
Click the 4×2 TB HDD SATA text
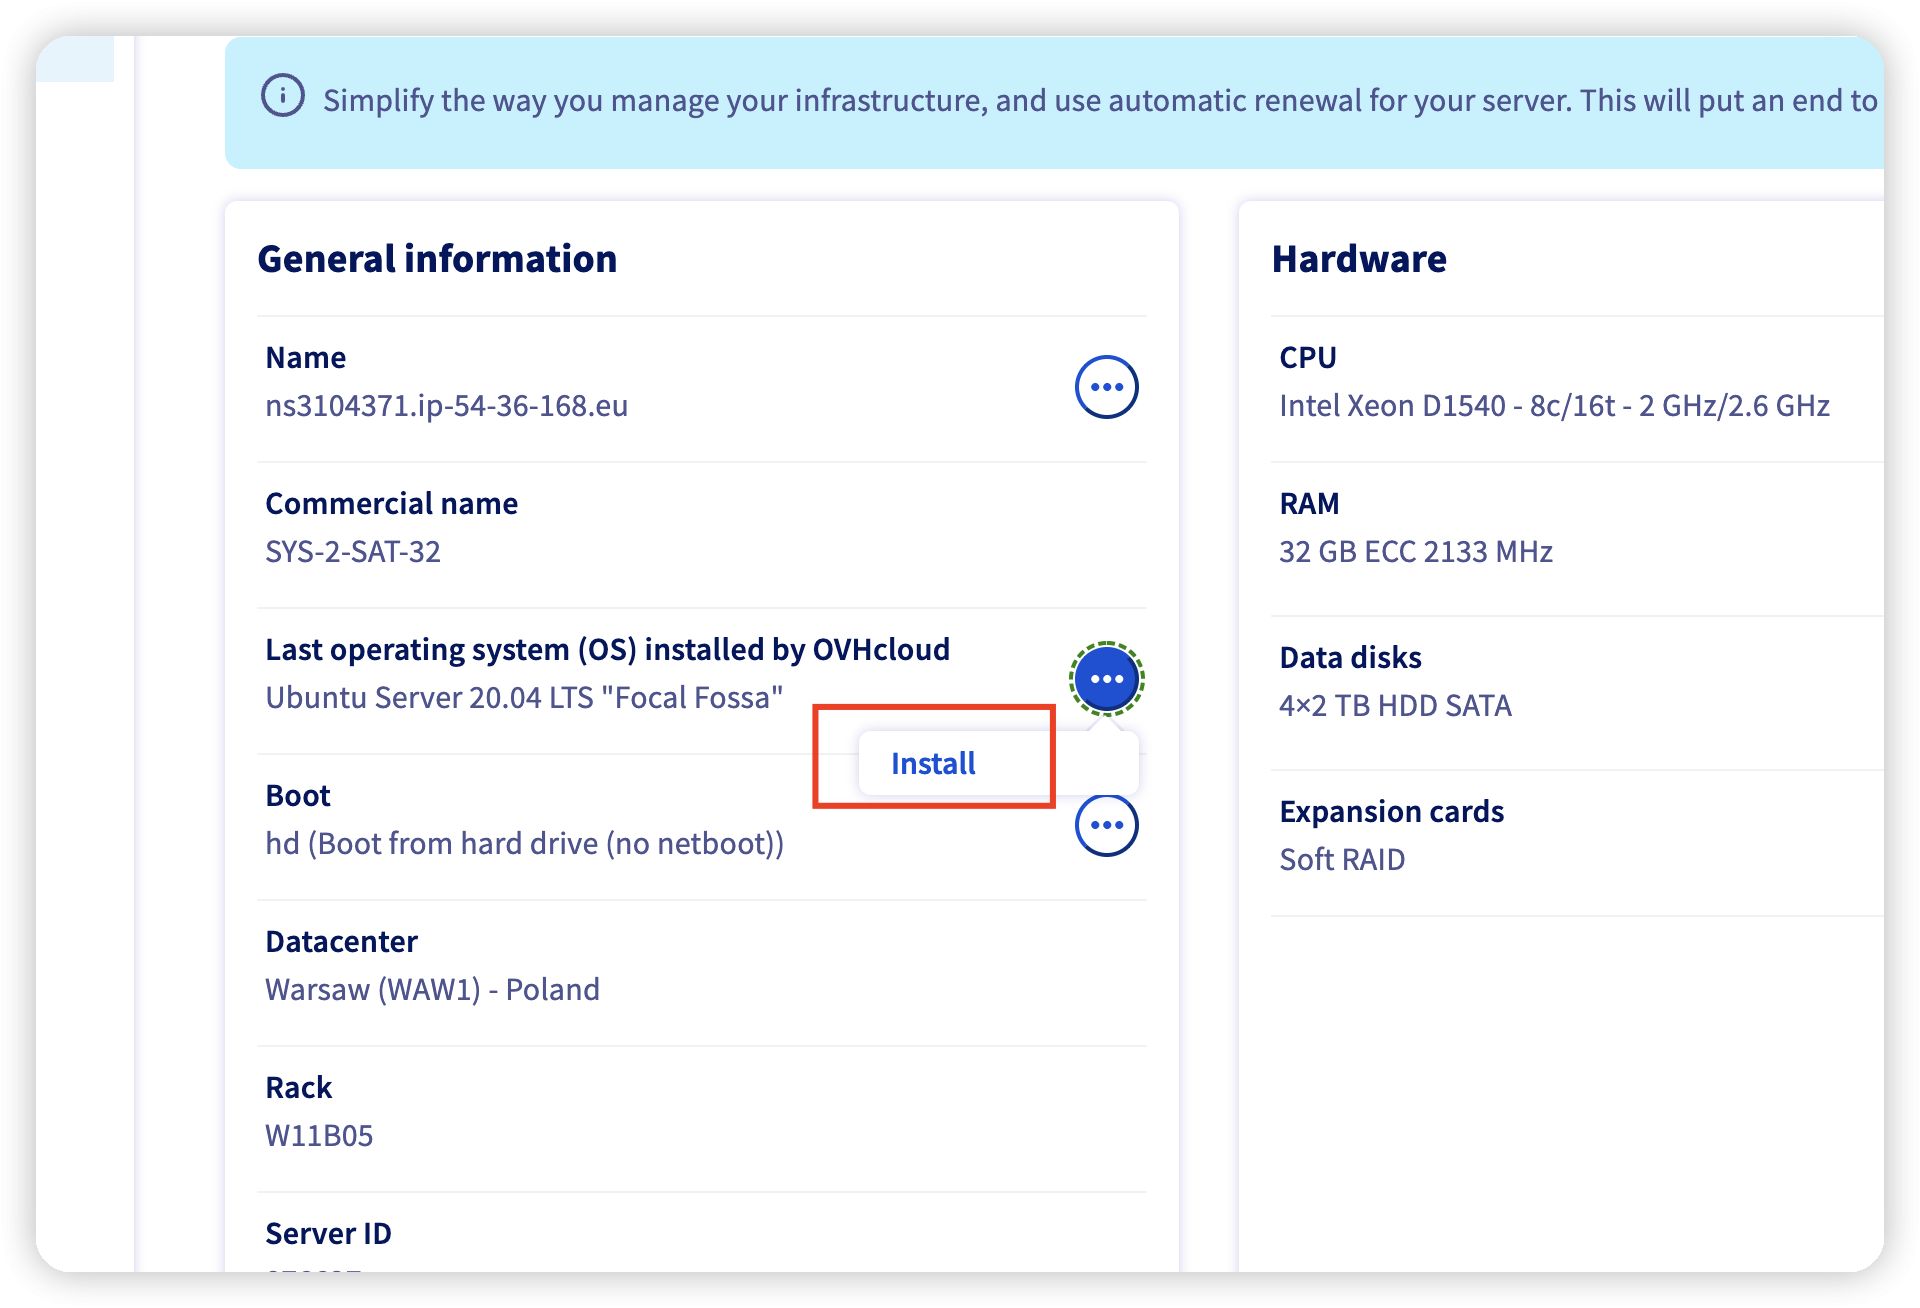point(1395,706)
